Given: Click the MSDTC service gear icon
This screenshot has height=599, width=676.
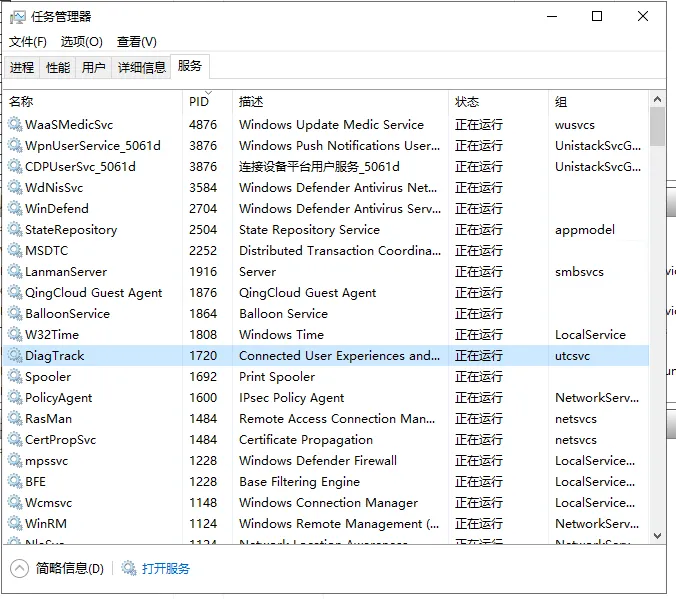Looking at the screenshot, I should click(x=15, y=251).
